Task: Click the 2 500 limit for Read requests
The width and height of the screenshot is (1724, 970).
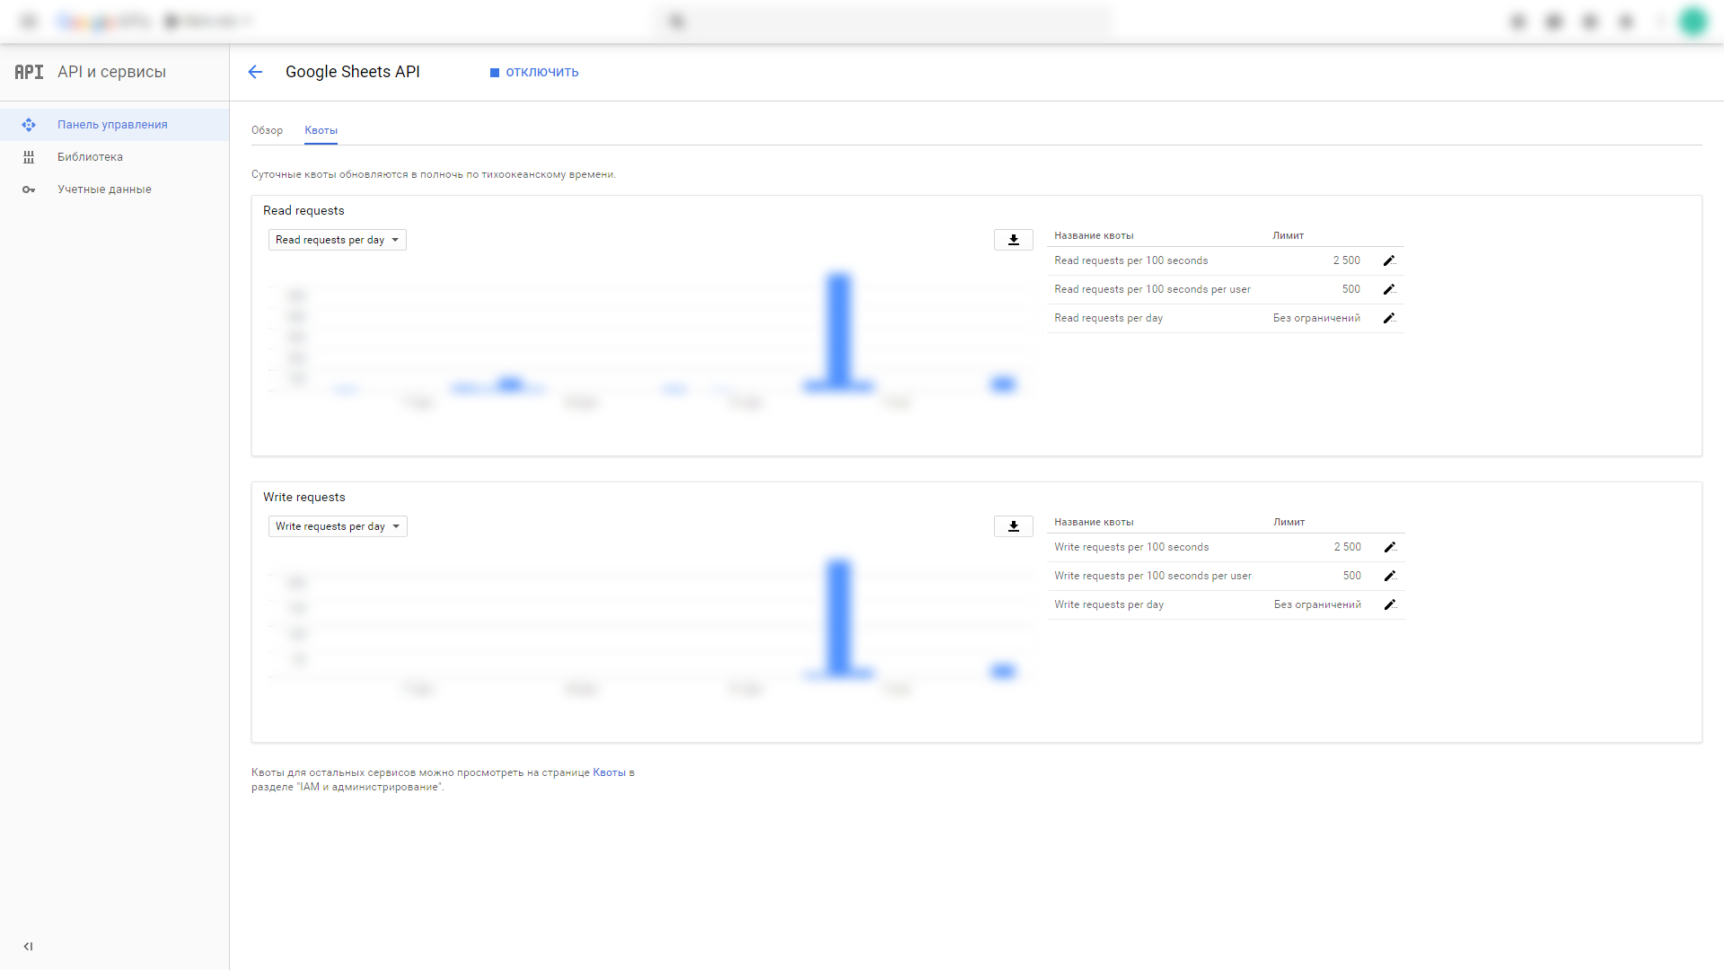Action: 1346,261
